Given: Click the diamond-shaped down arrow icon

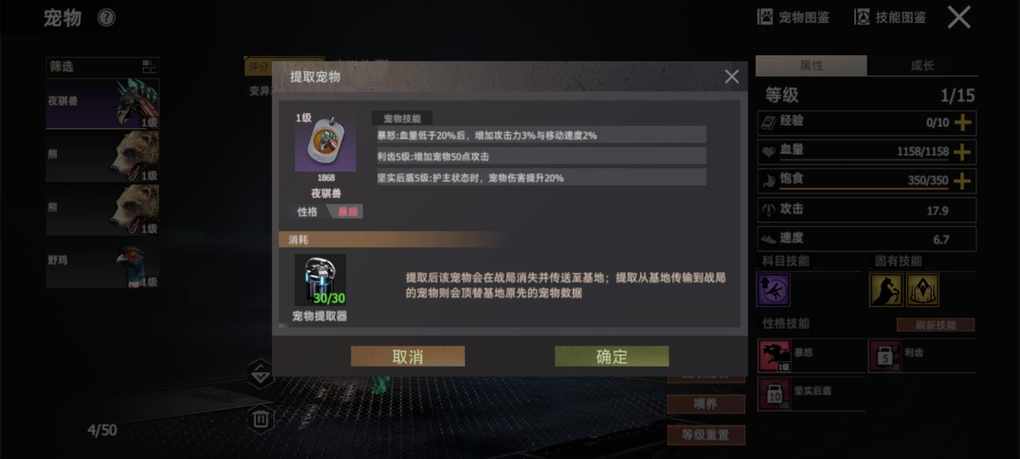Looking at the screenshot, I should click(261, 375).
